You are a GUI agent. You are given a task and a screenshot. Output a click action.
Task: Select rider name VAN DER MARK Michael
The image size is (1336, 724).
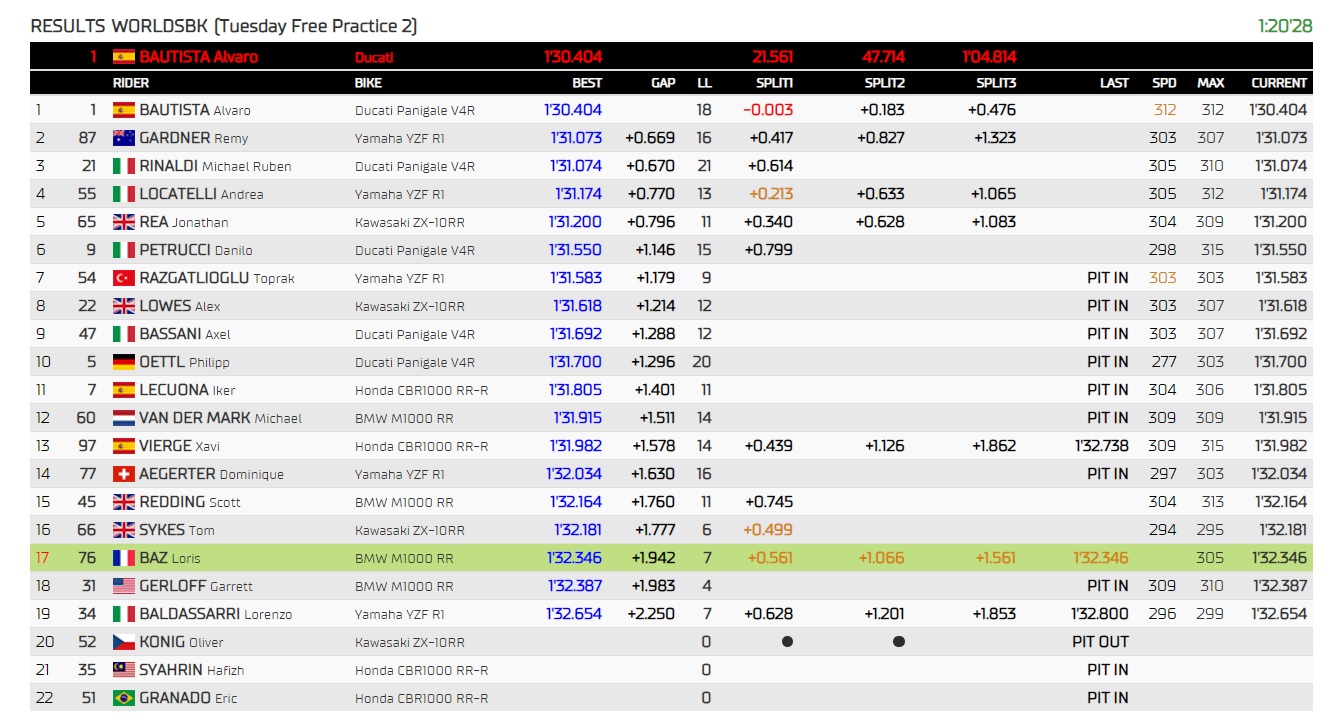pyautogui.click(x=220, y=418)
